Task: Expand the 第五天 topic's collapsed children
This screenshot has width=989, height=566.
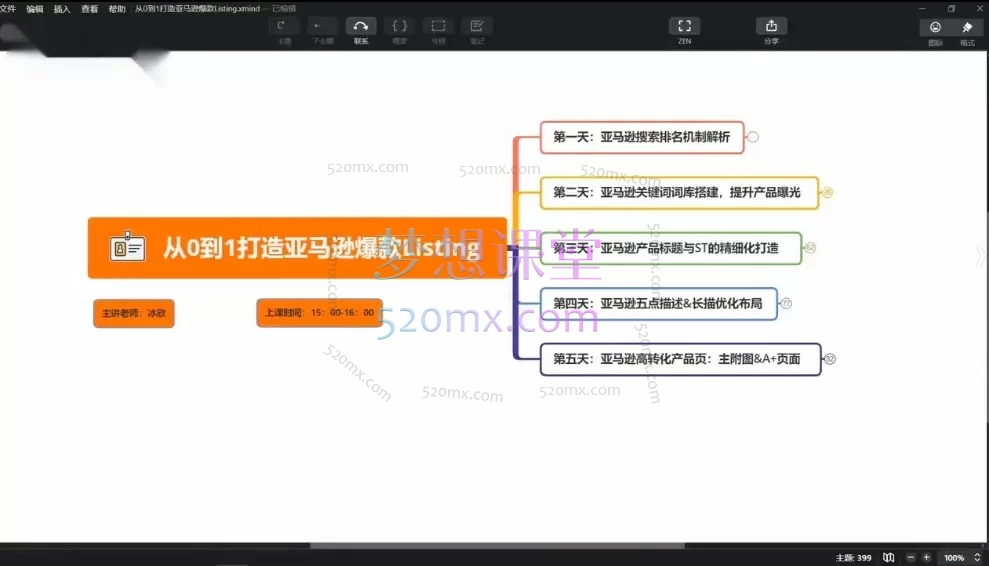Action: [830, 359]
